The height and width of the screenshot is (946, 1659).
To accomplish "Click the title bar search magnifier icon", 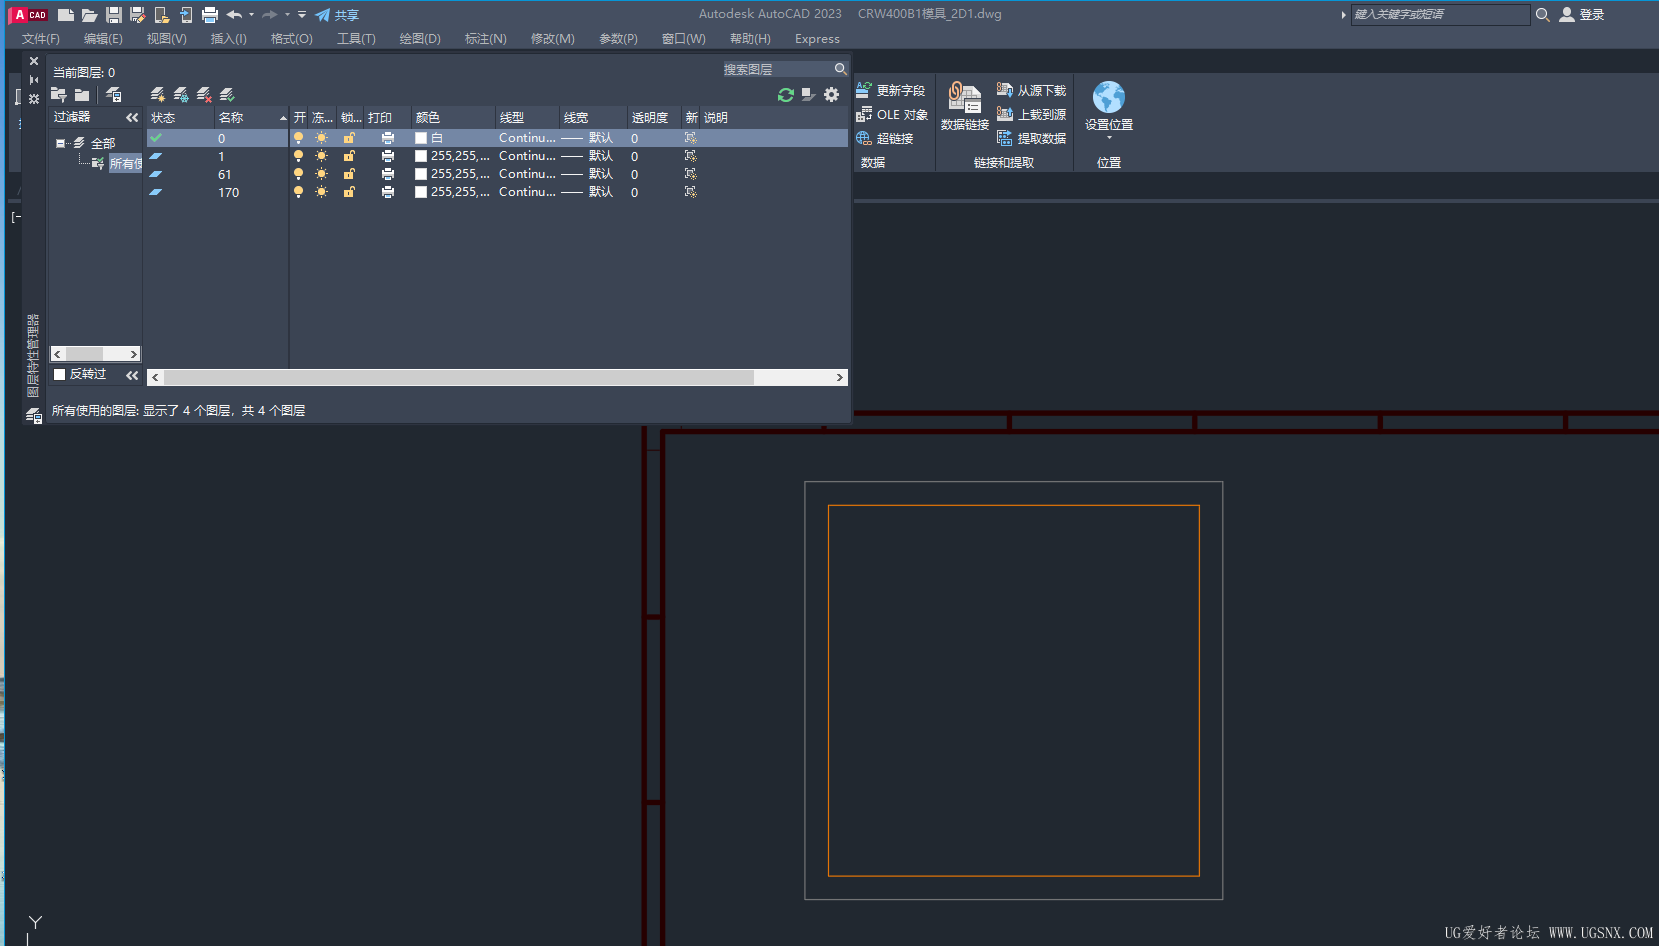I will [1543, 15].
